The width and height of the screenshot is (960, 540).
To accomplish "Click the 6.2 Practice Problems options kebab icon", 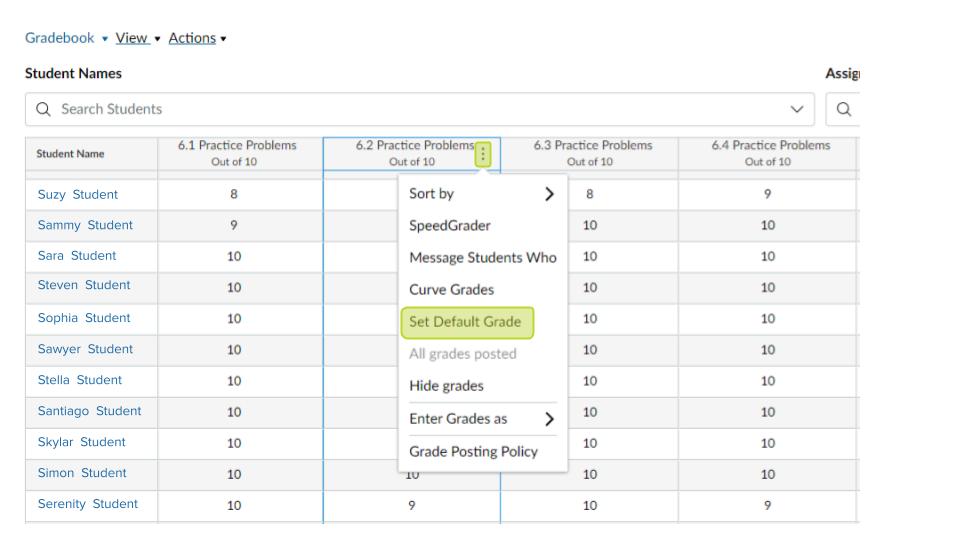I will tap(484, 154).
